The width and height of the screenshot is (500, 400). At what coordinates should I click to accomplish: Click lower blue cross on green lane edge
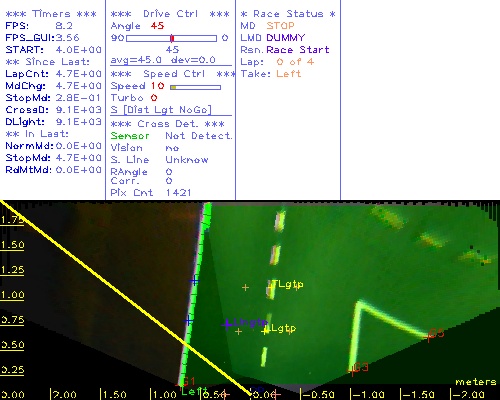tap(189, 321)
